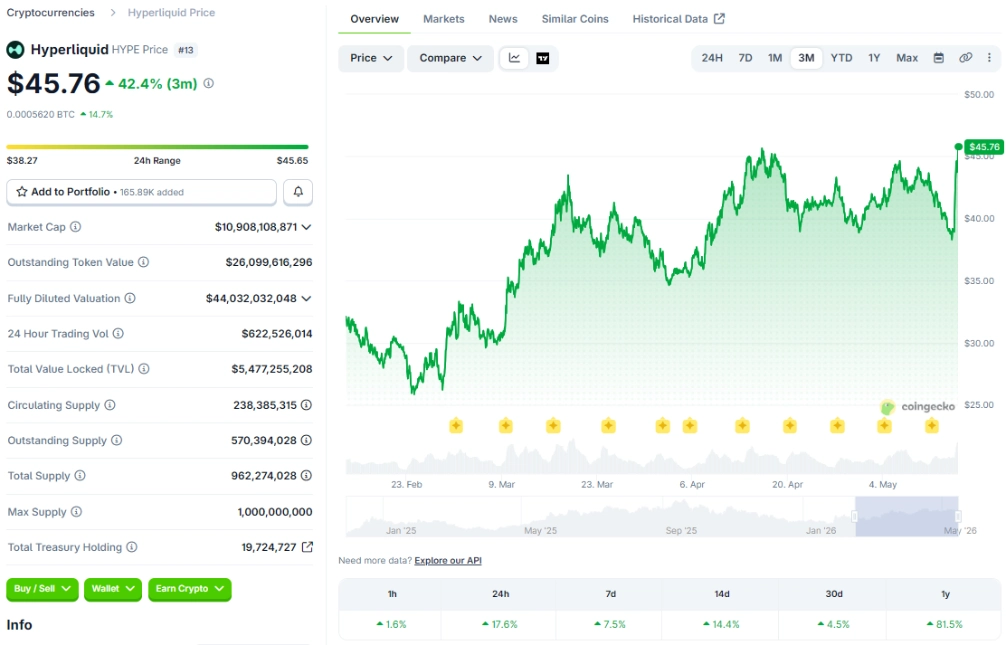Go to Cryptocurrencies breadcrumb
Screen dimensions: 1006x645
coord(51,12)
